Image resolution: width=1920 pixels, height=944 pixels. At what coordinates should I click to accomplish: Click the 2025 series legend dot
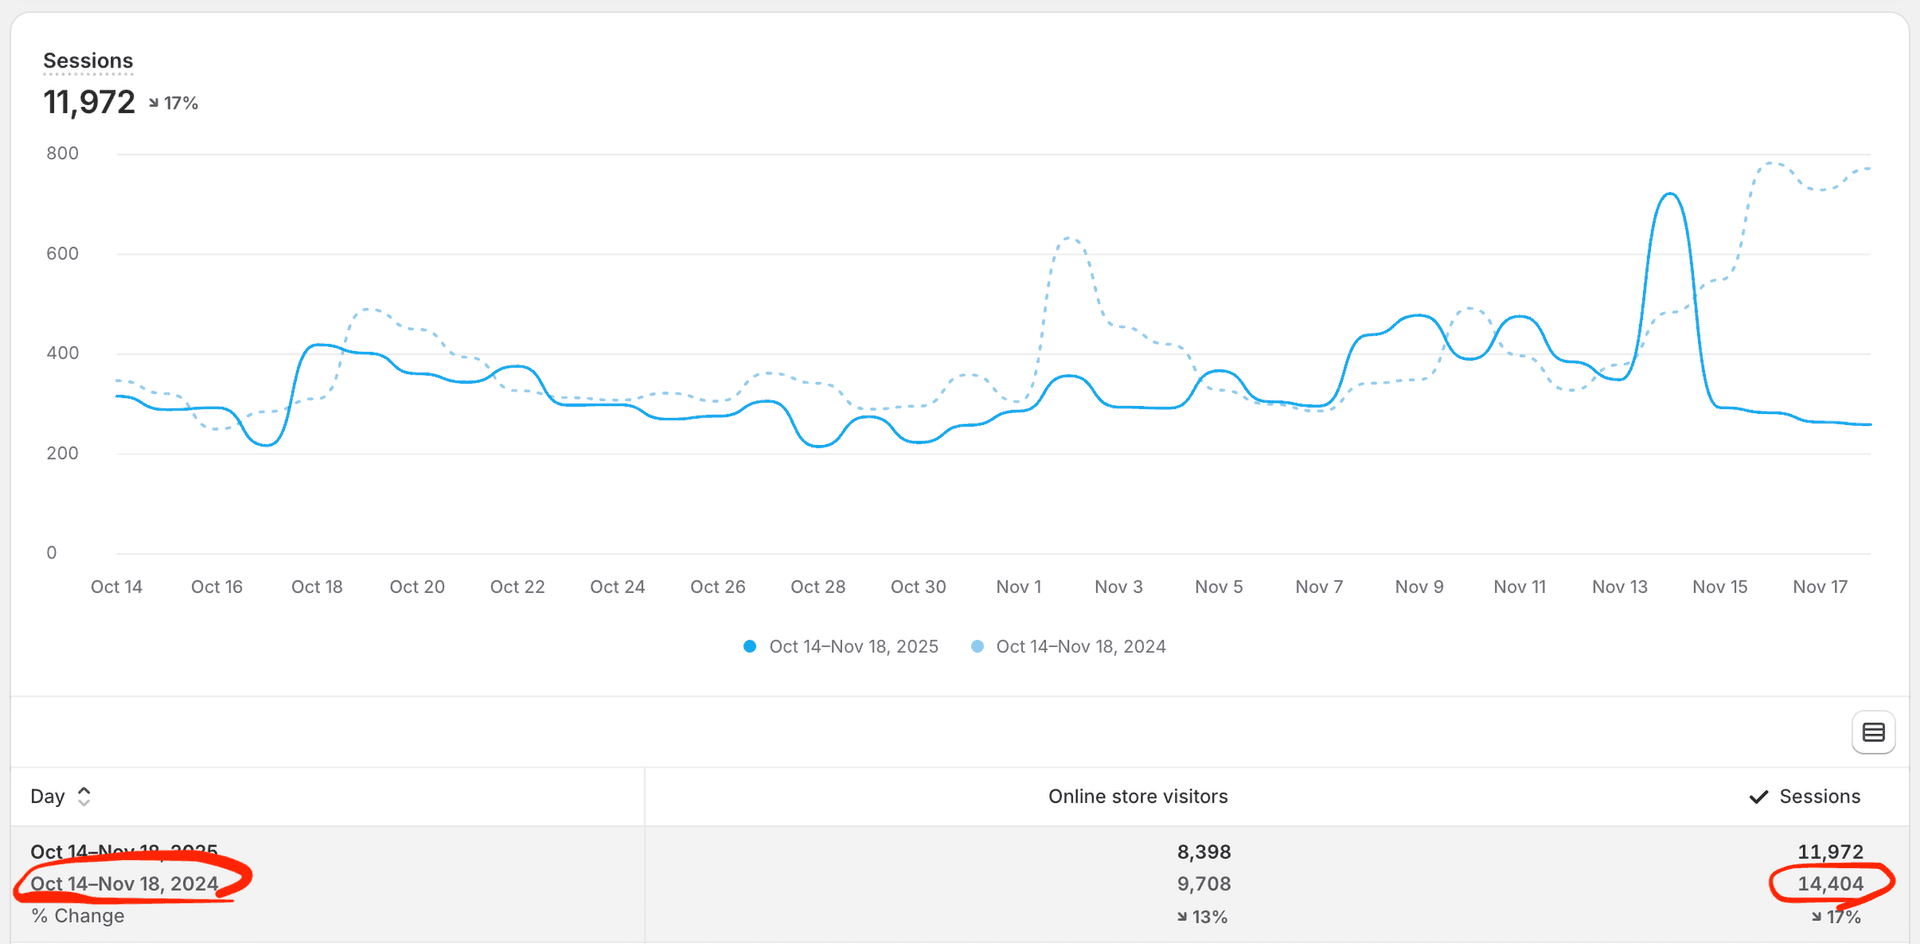750,646
